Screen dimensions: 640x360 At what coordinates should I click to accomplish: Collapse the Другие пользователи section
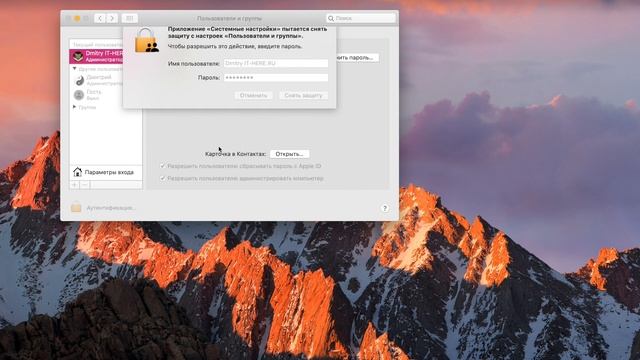pyautogui.click(x=75, y=69)
